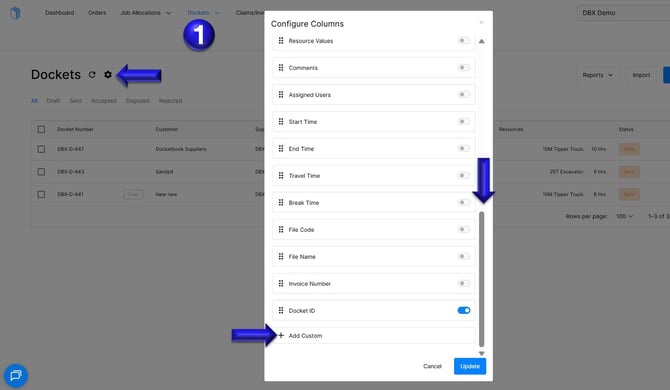Enable the Invoice Number column toggle
This screenshot has height=390, width=670.
tap(464, 283)
